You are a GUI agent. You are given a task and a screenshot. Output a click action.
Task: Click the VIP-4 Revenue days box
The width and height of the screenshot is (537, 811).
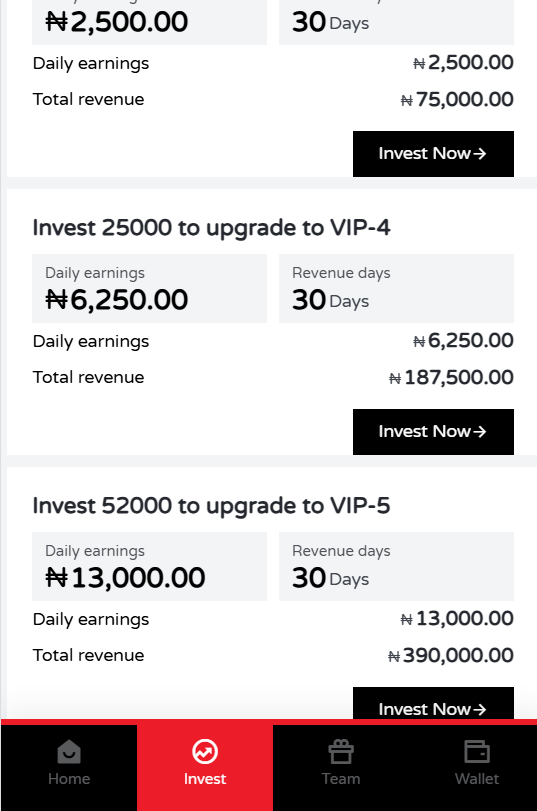[x=396, y=288]
